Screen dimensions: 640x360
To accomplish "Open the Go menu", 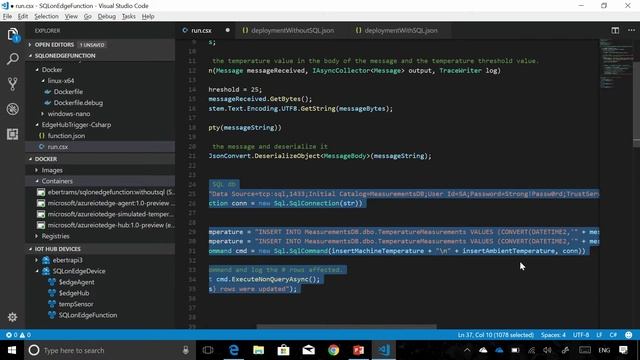I will 87,16.
